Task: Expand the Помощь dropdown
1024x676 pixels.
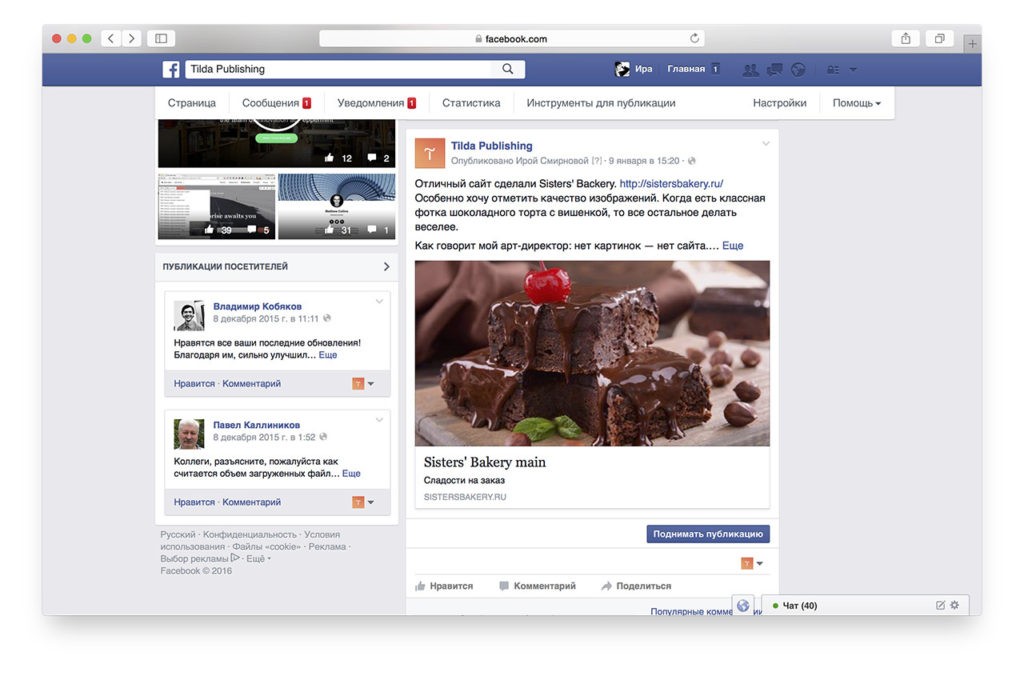Action: [856, 103]
